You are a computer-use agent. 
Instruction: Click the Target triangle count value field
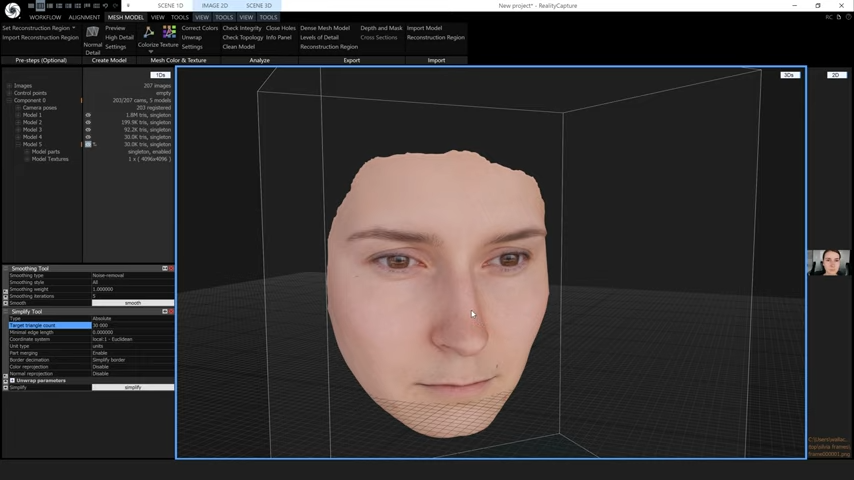(x=132, y=325)
